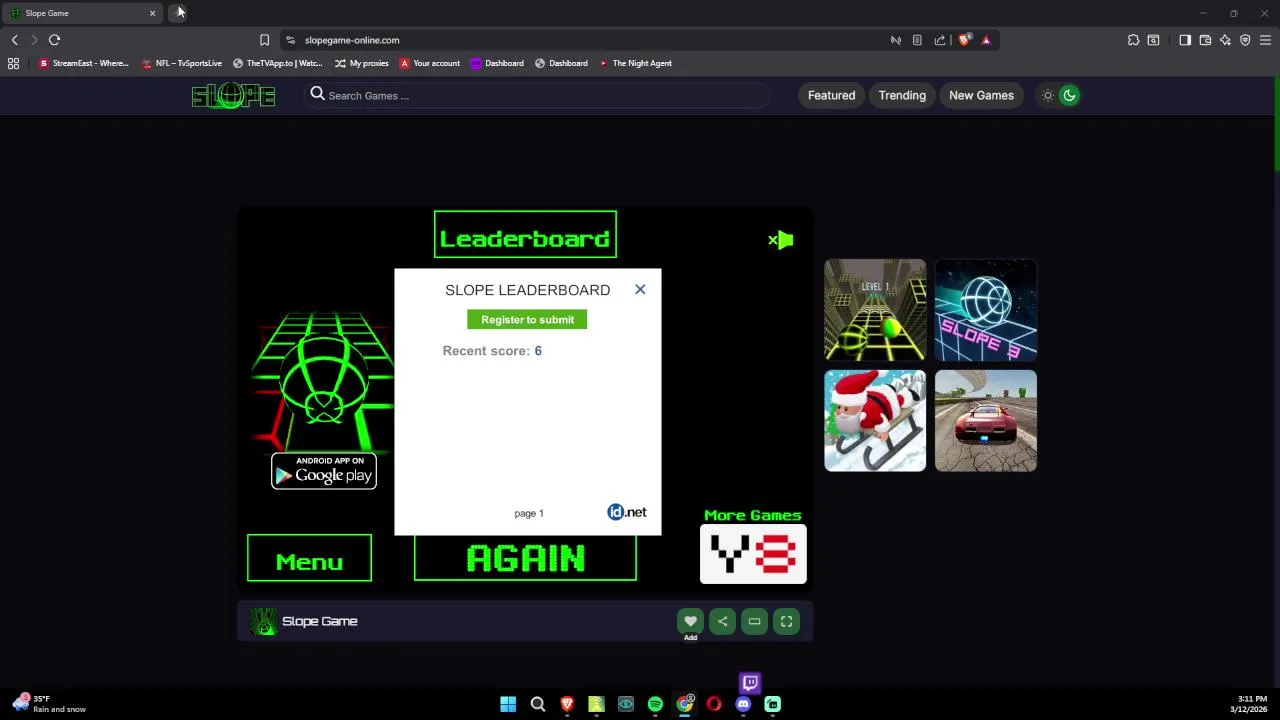
Task: Open the TheTVApp.to bookmark
Action: 278,63
